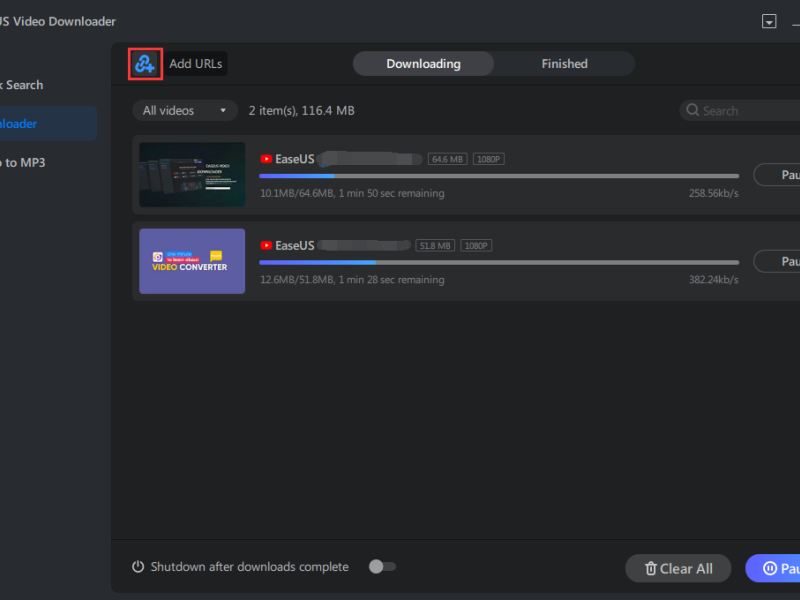The image size is (800, 600).
Task: Click the blue Pause all button
Action: point(772,568)
